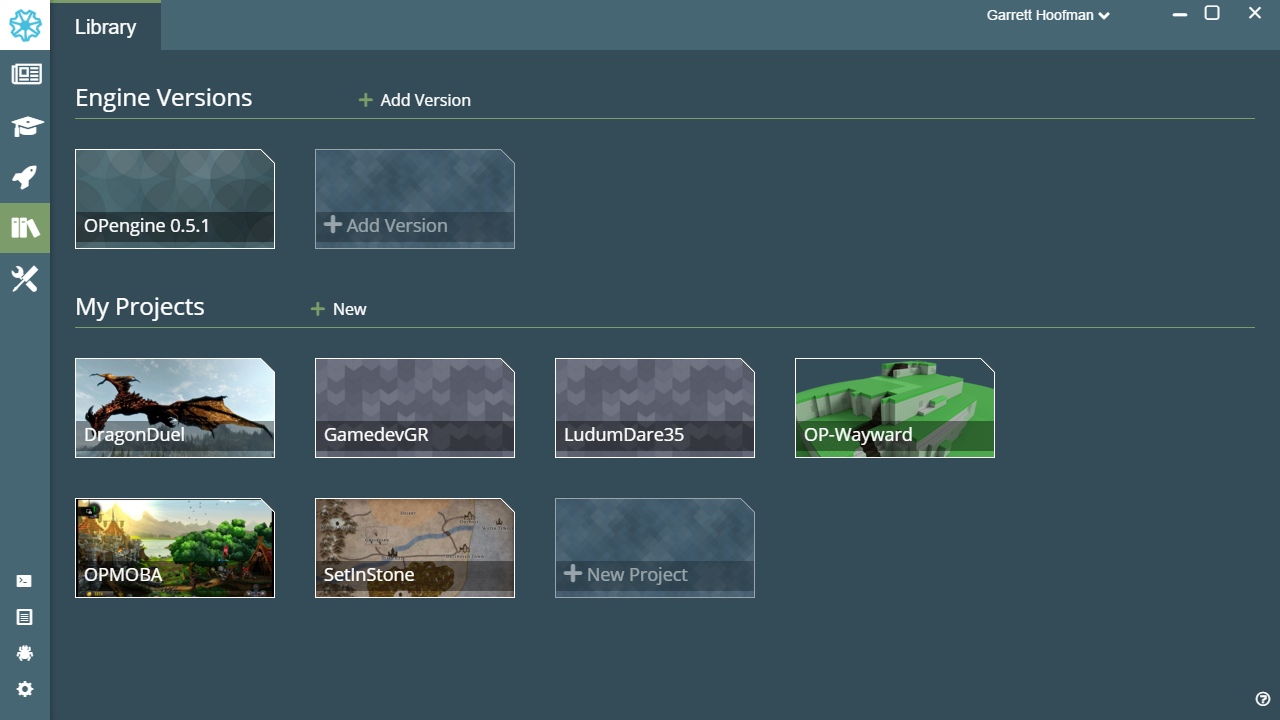This screenshot has width=1280, height=720.
Task: Click the snowflake launcher logo icon
Action: pyautogui.click(x=25, y=25)
